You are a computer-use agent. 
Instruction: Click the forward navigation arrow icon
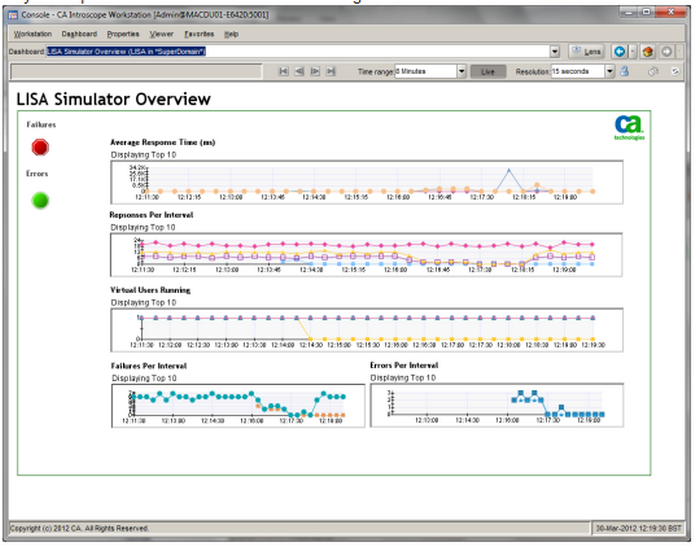tap(667, 52)
